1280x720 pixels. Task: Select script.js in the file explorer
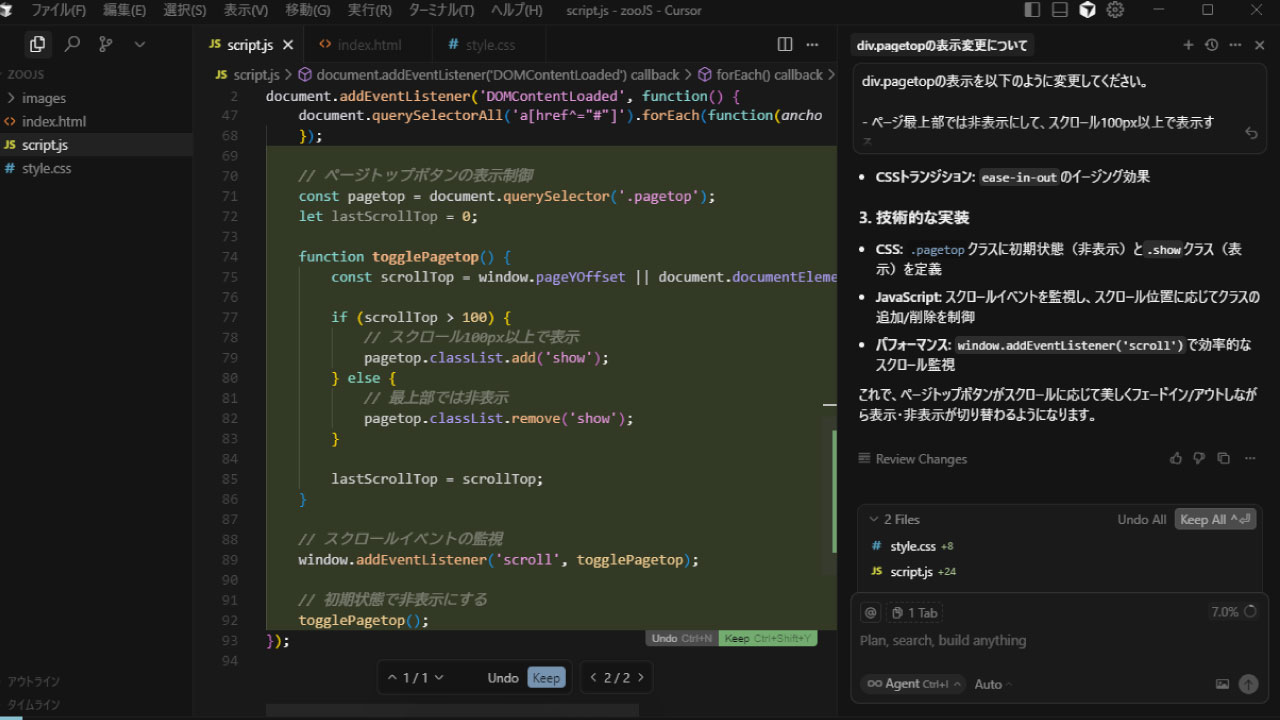(96, 145)
